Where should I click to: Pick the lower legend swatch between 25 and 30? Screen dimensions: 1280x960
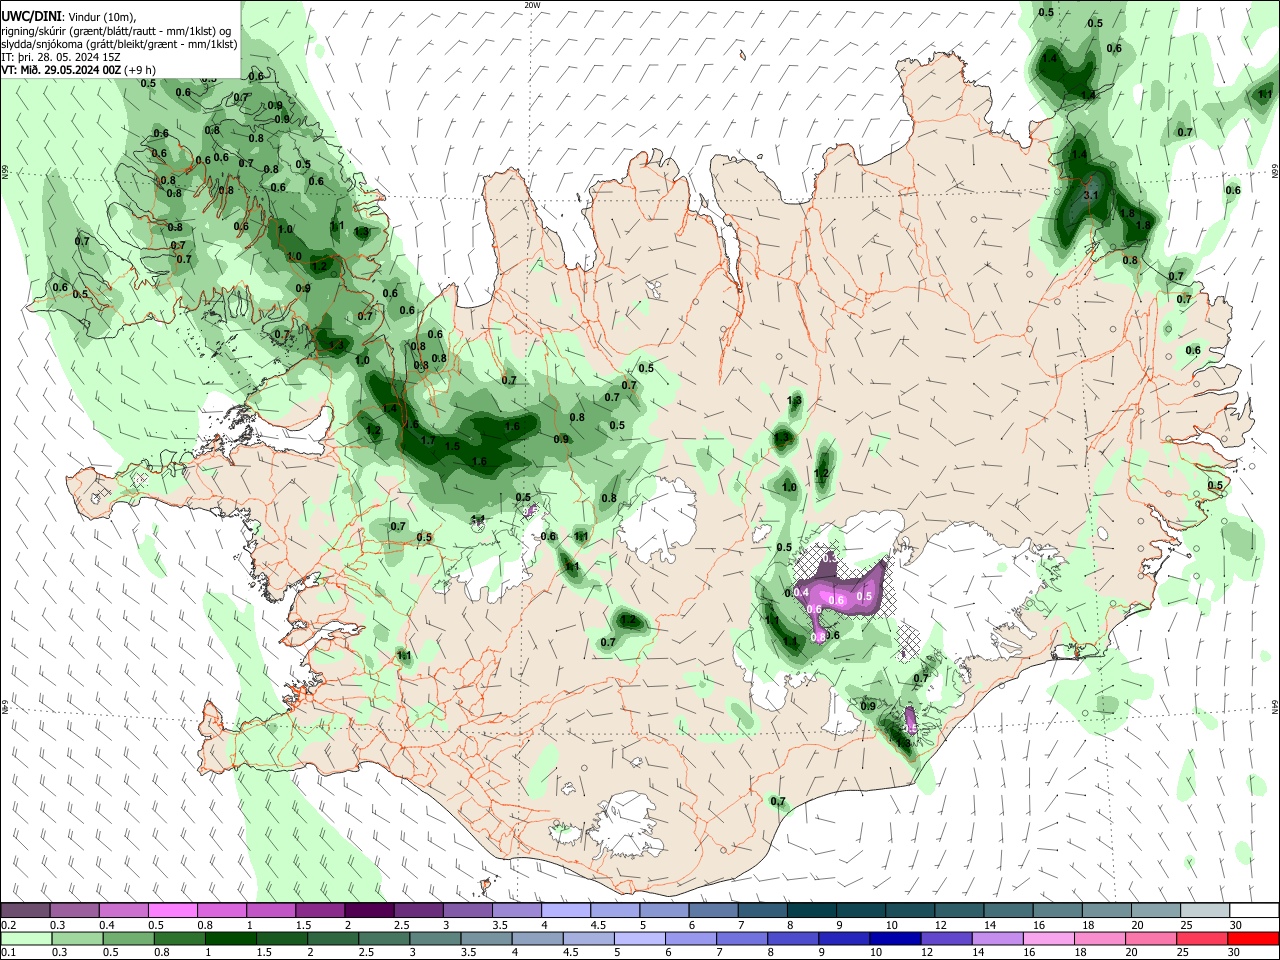tap(1203, 938)
